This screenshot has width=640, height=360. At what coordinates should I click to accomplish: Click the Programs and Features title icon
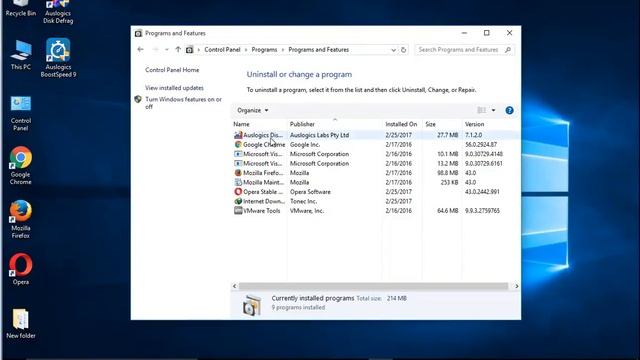tap(138, 33)
